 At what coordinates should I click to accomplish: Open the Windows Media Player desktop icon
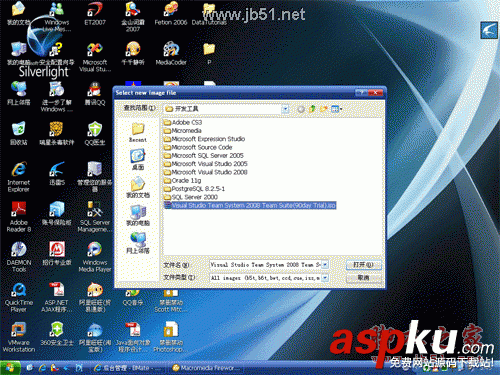(x=95, y=257)
